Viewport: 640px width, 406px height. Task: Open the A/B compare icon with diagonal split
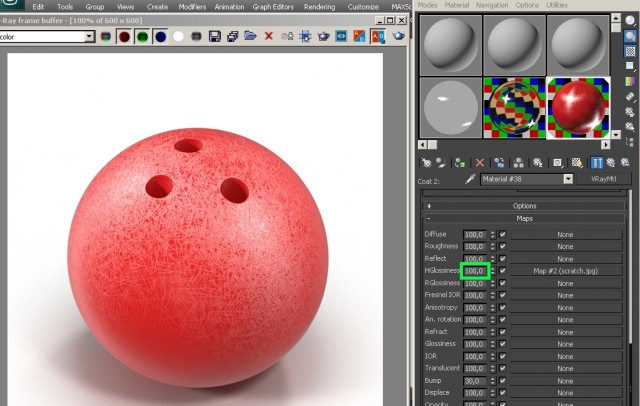(x=359, y=37)
